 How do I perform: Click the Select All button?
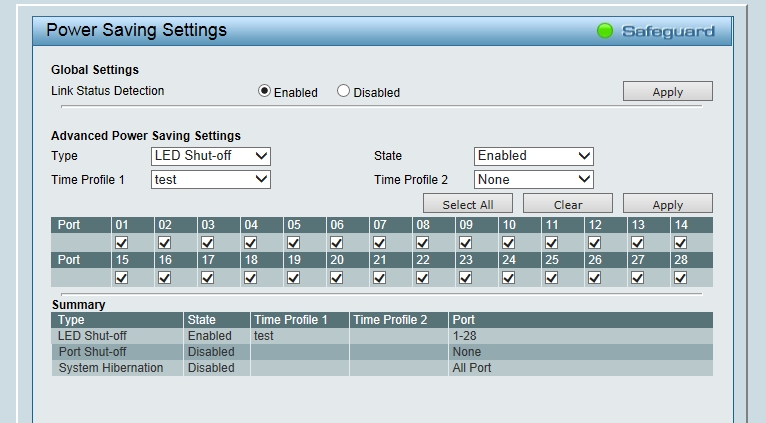(467, 204)
